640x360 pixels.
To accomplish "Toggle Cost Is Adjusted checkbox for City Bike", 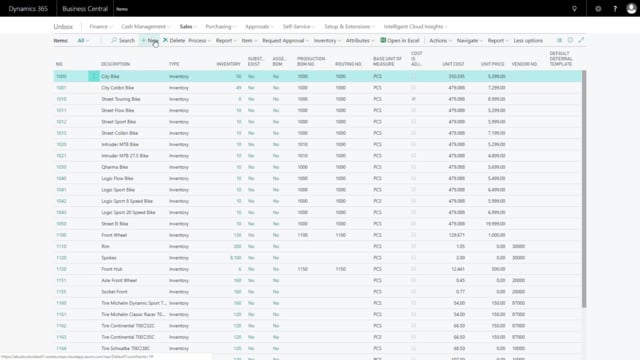I will (413, 76).
